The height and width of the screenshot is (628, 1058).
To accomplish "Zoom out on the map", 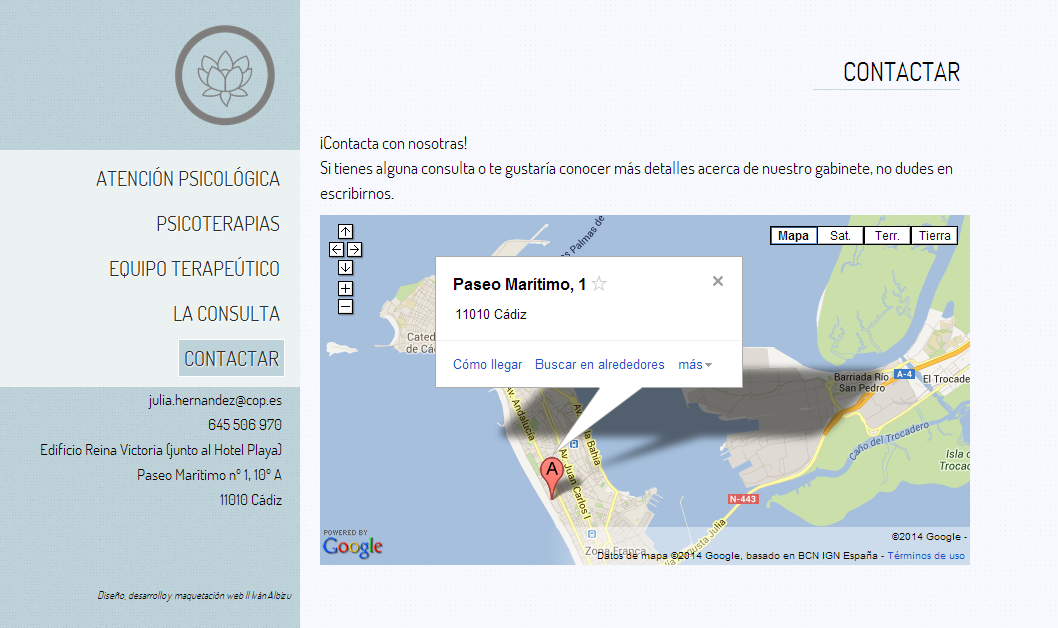I will (x=345, y=307).
